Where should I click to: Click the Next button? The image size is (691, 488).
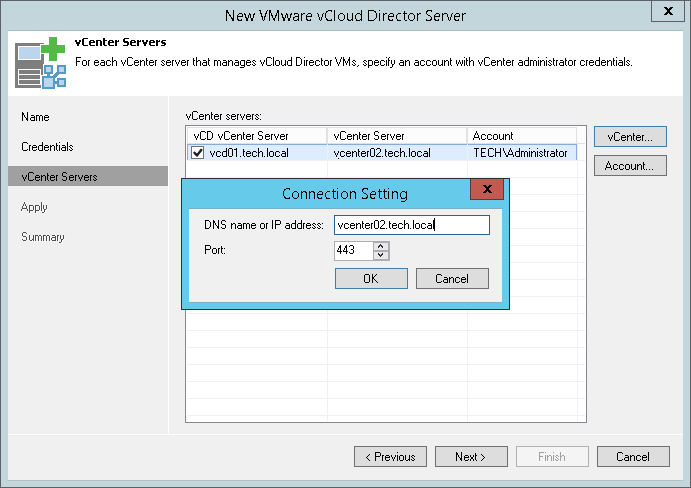470,457
